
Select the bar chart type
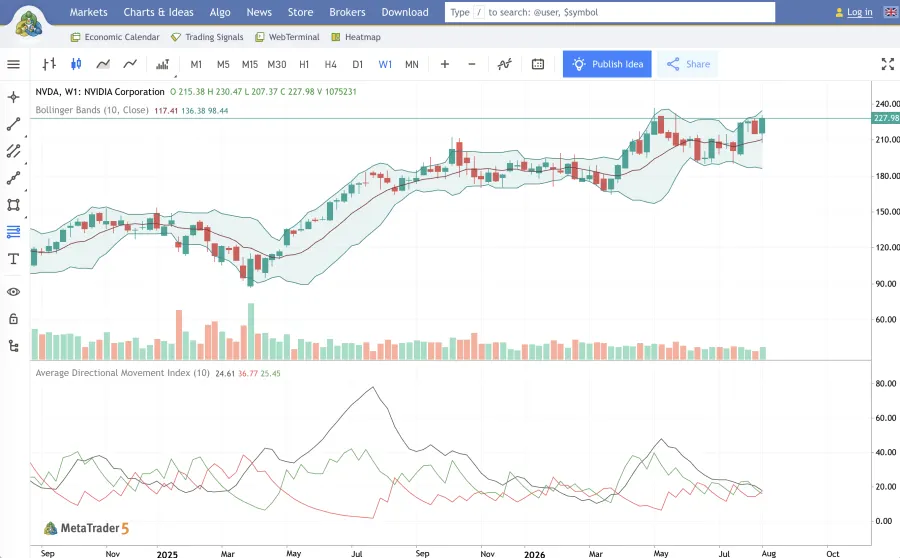pos(49,64)
